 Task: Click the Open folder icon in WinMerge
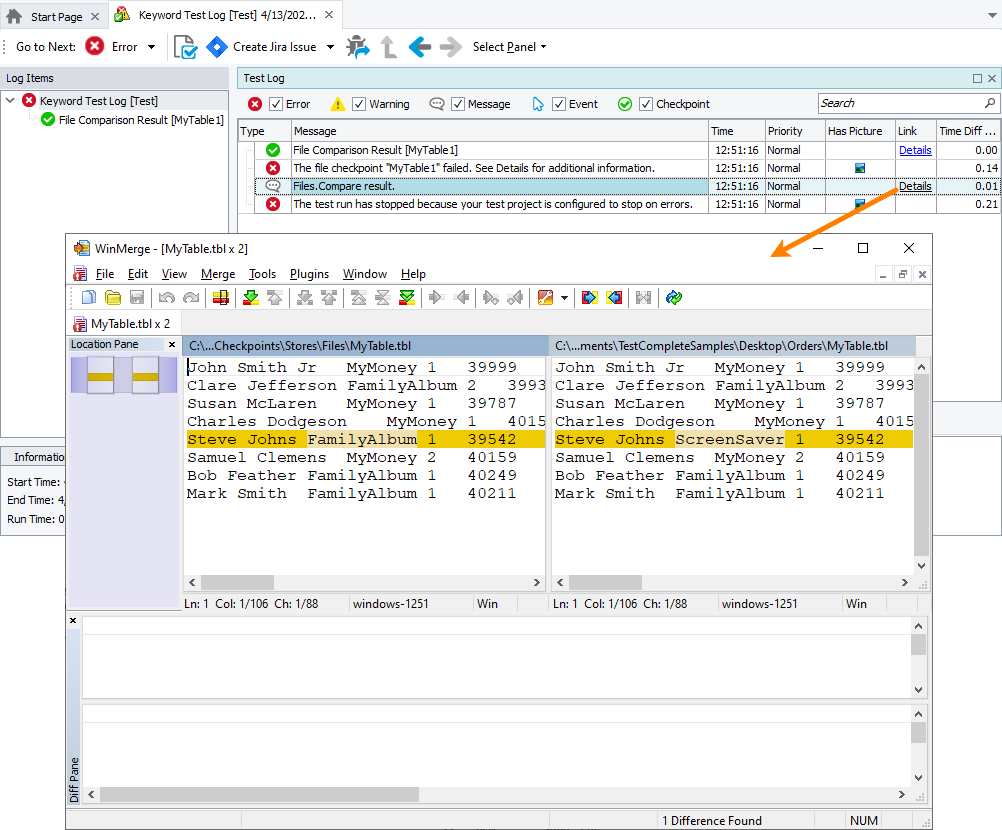113,297
